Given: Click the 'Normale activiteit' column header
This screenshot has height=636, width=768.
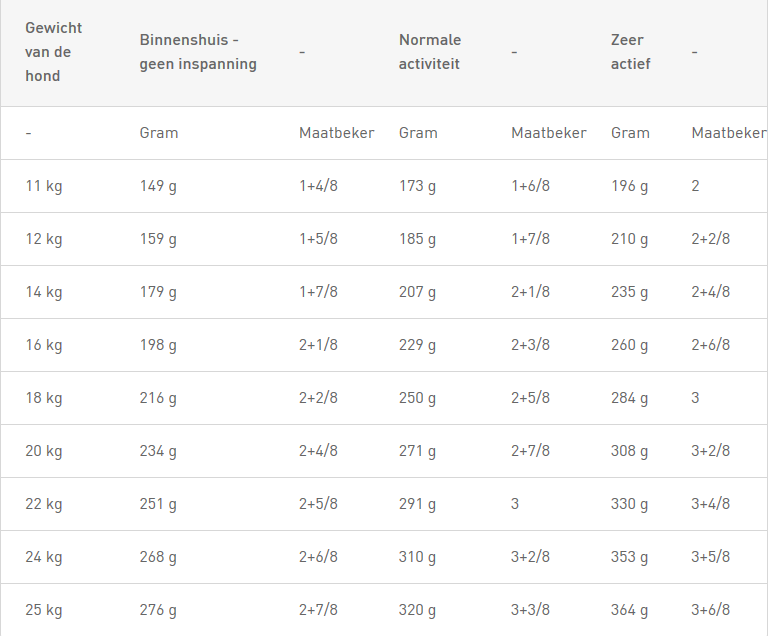Looking at the screenshot, I should click(x=430, y=52).
